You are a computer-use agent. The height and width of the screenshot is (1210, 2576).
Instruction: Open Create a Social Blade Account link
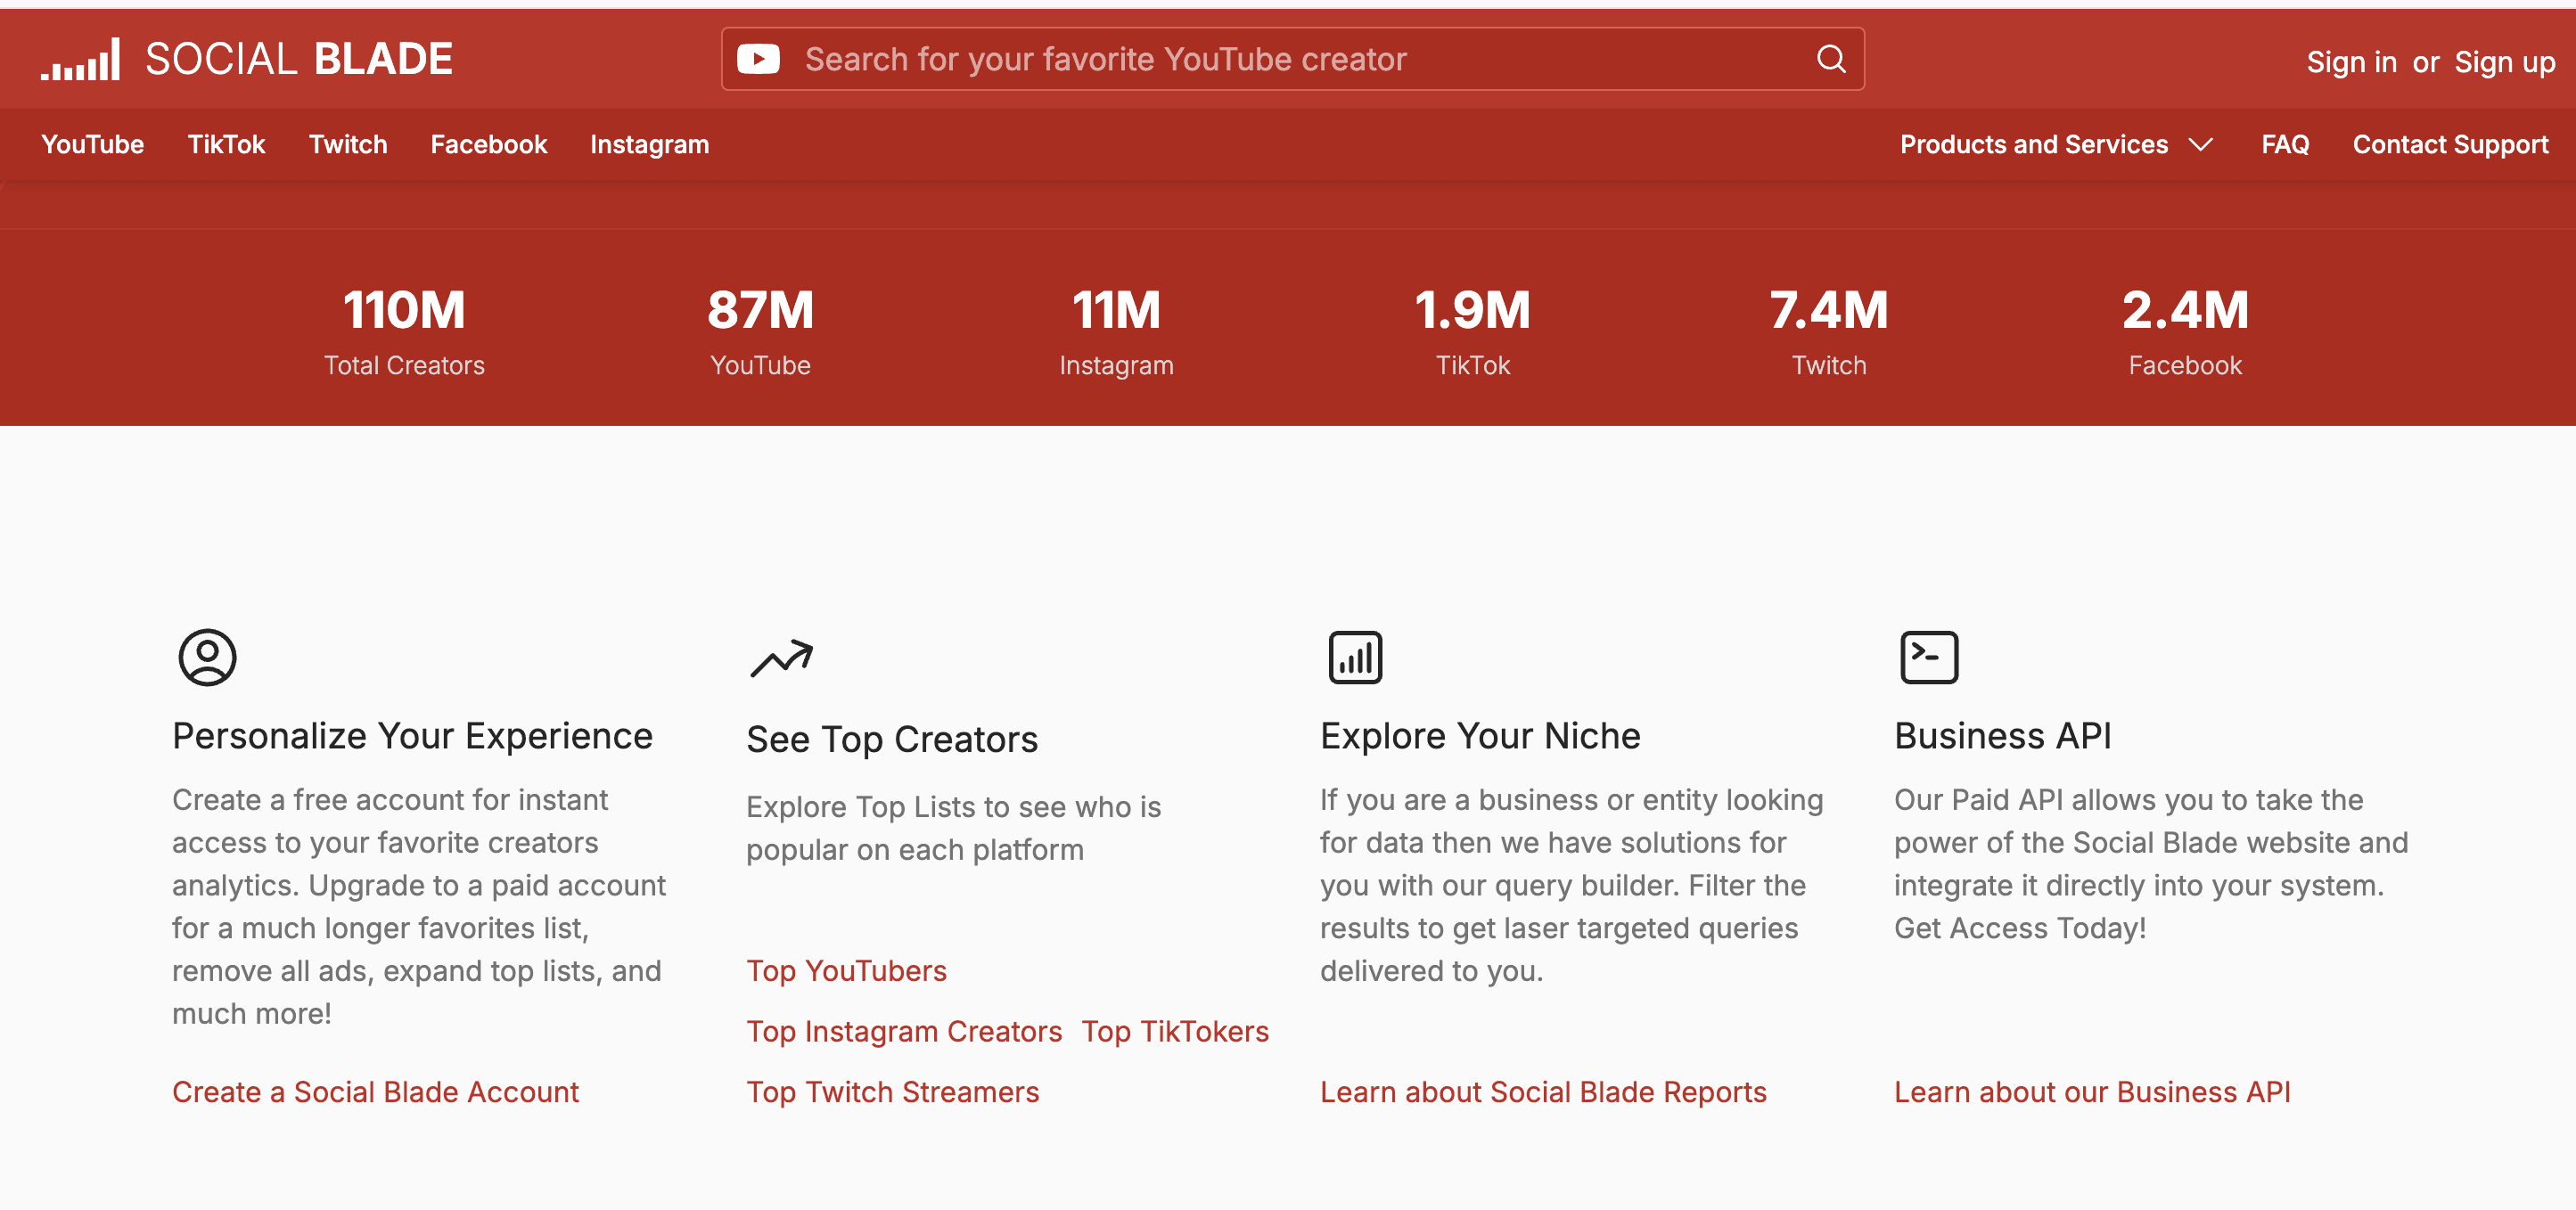[375, 1092]
